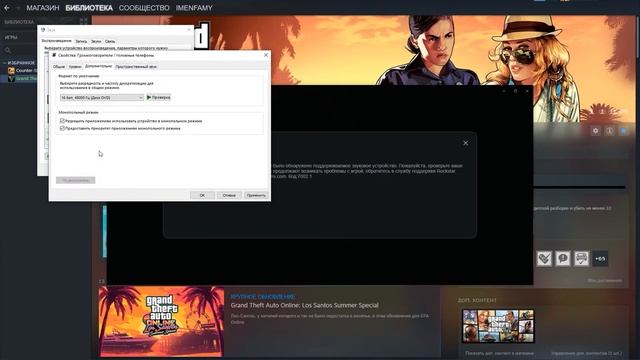This screenshot has width=640, height=360.
Task: Open the third achievement badge icon
Action: tap(581, 258)
